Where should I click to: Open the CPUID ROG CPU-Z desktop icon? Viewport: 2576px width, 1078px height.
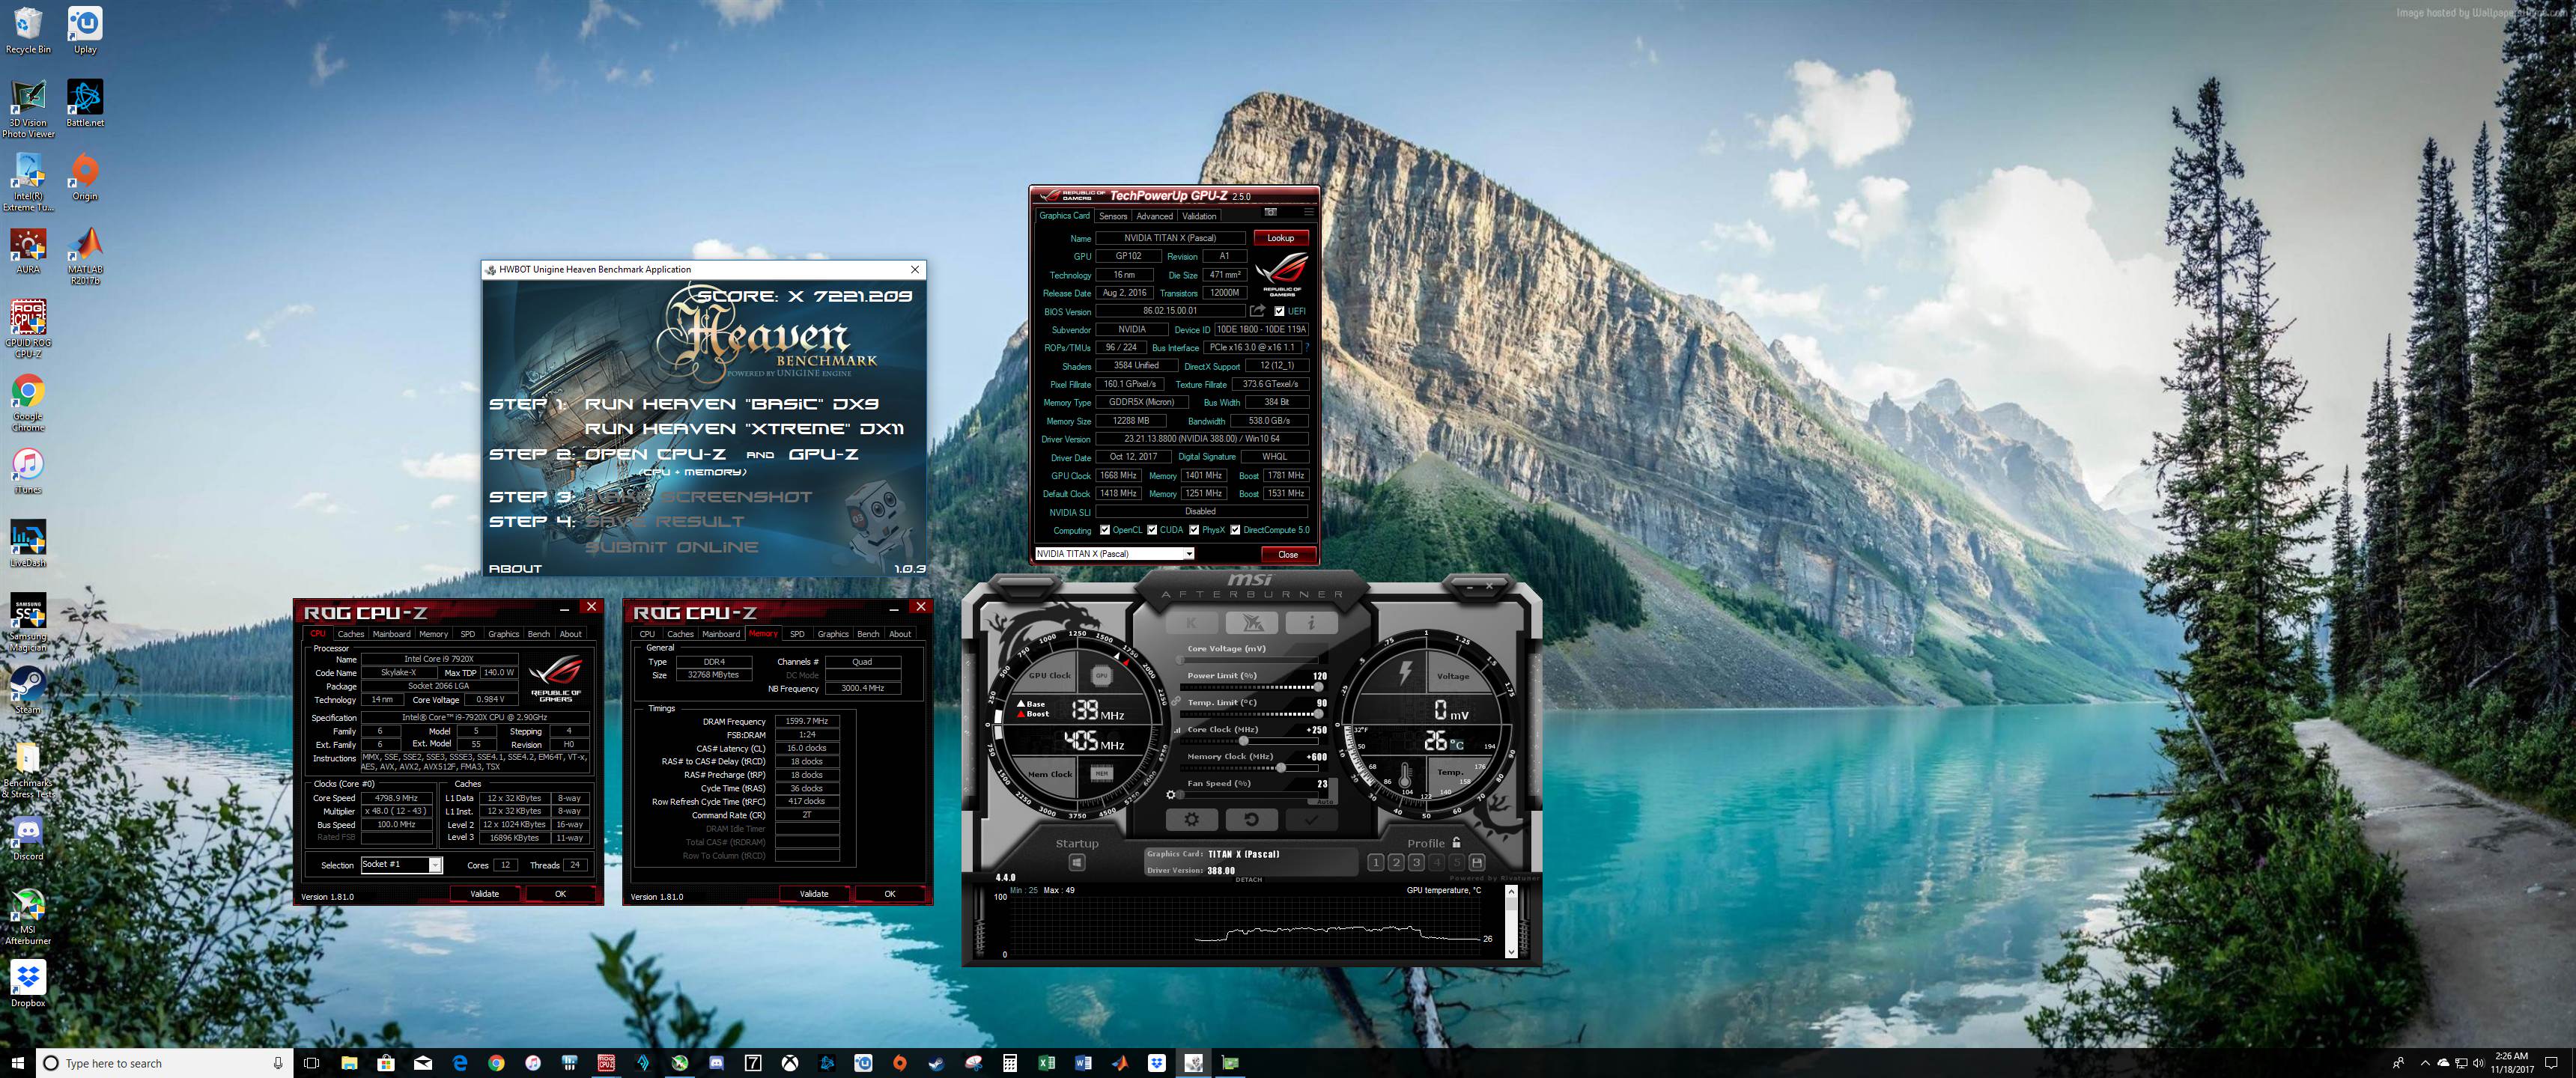click(x=28, y=328)
